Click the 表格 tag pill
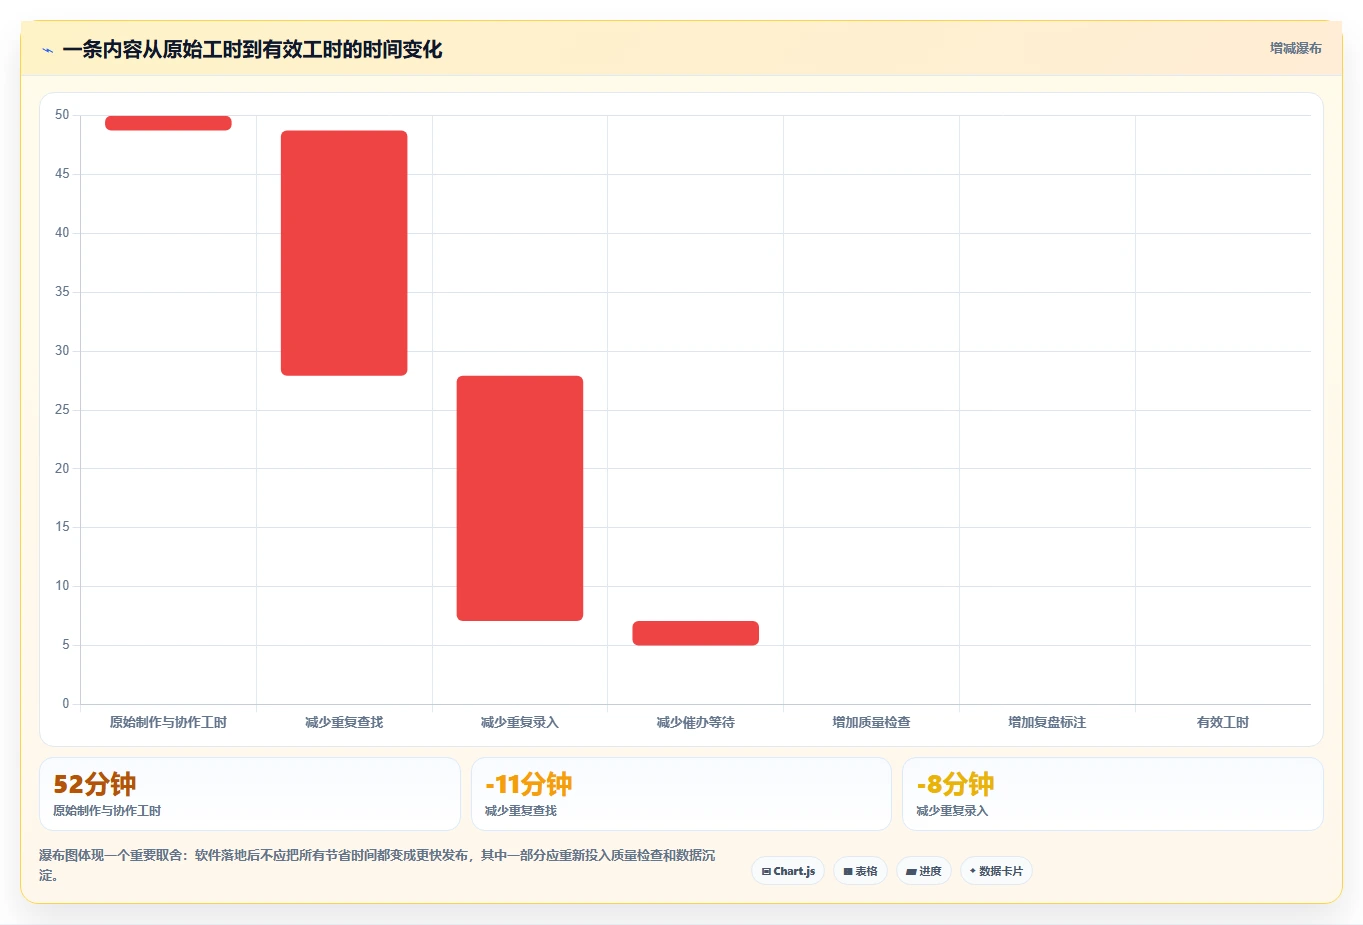Image resolution: width=1363 pixels, height=925 pixels. coord(860,871)
